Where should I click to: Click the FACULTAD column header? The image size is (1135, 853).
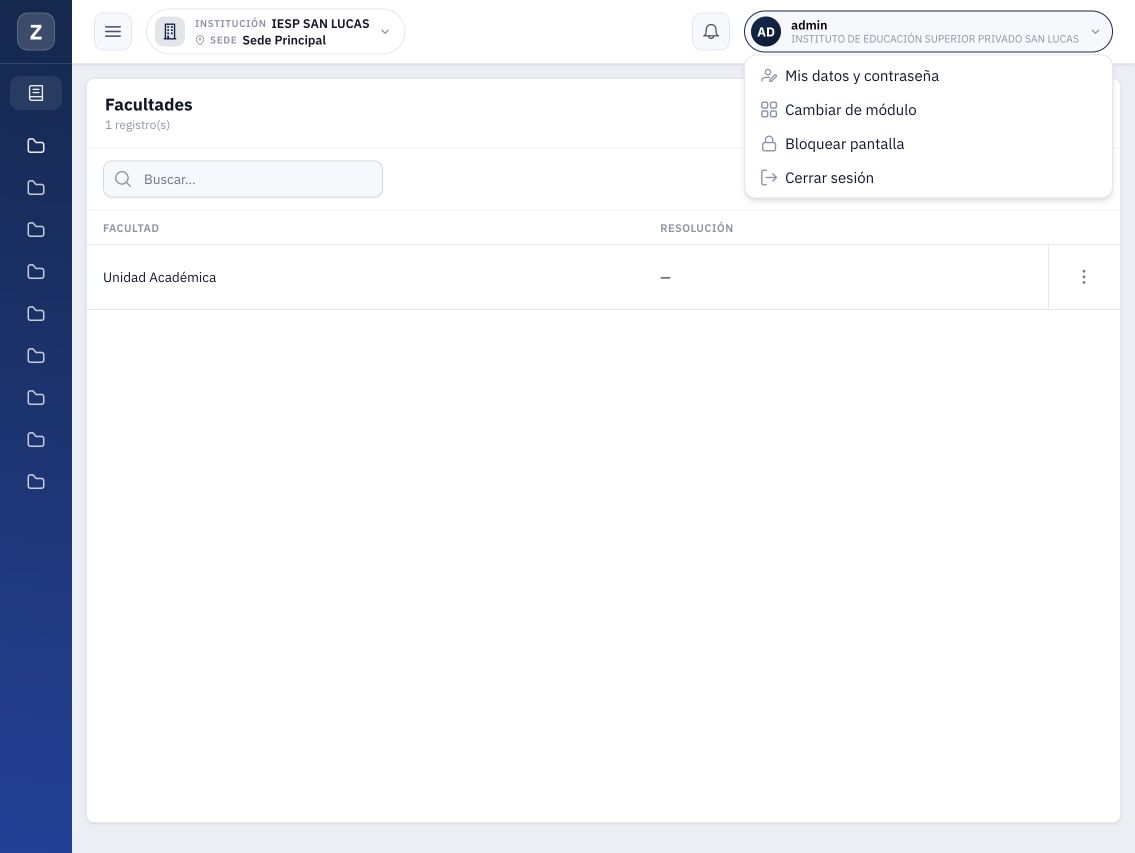[131, 228]
